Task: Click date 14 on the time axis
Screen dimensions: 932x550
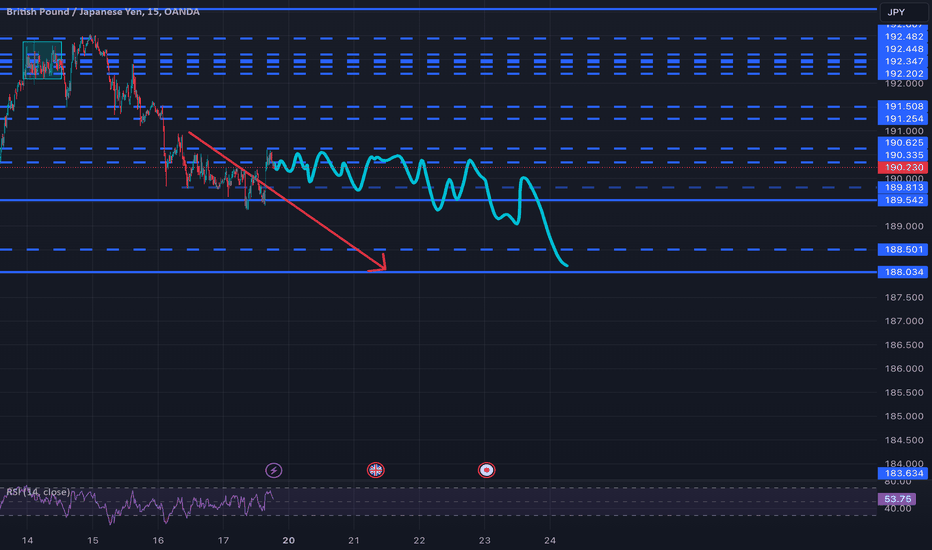Action: (27, 540)
